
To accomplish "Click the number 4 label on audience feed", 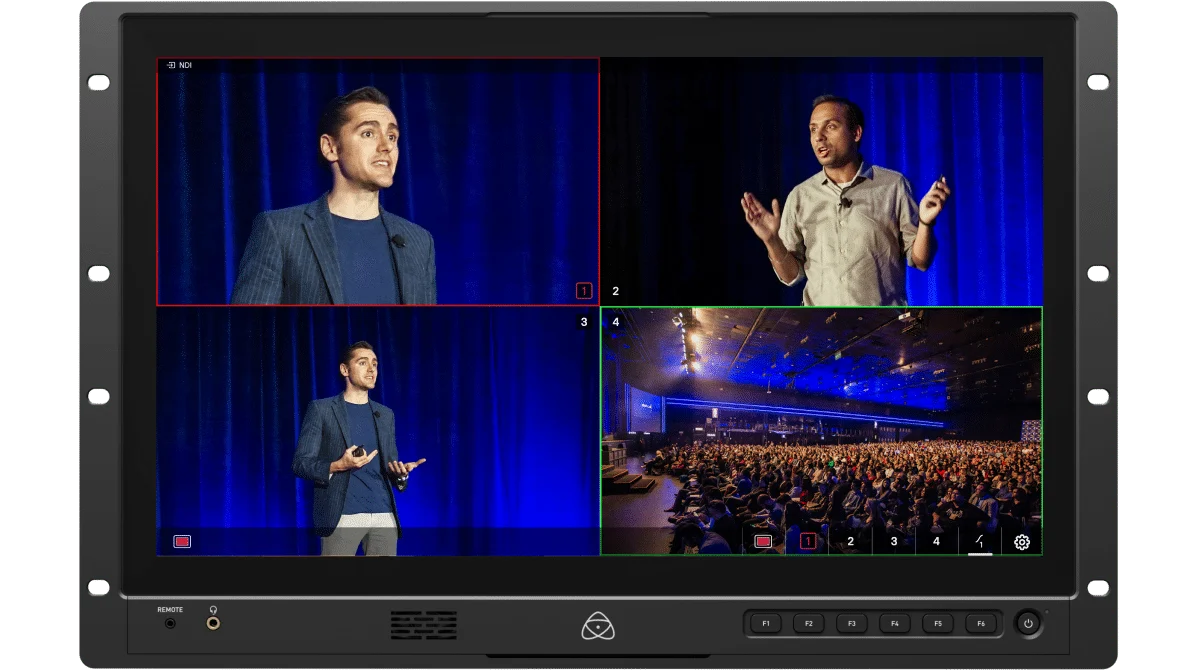I will (616, 322).
